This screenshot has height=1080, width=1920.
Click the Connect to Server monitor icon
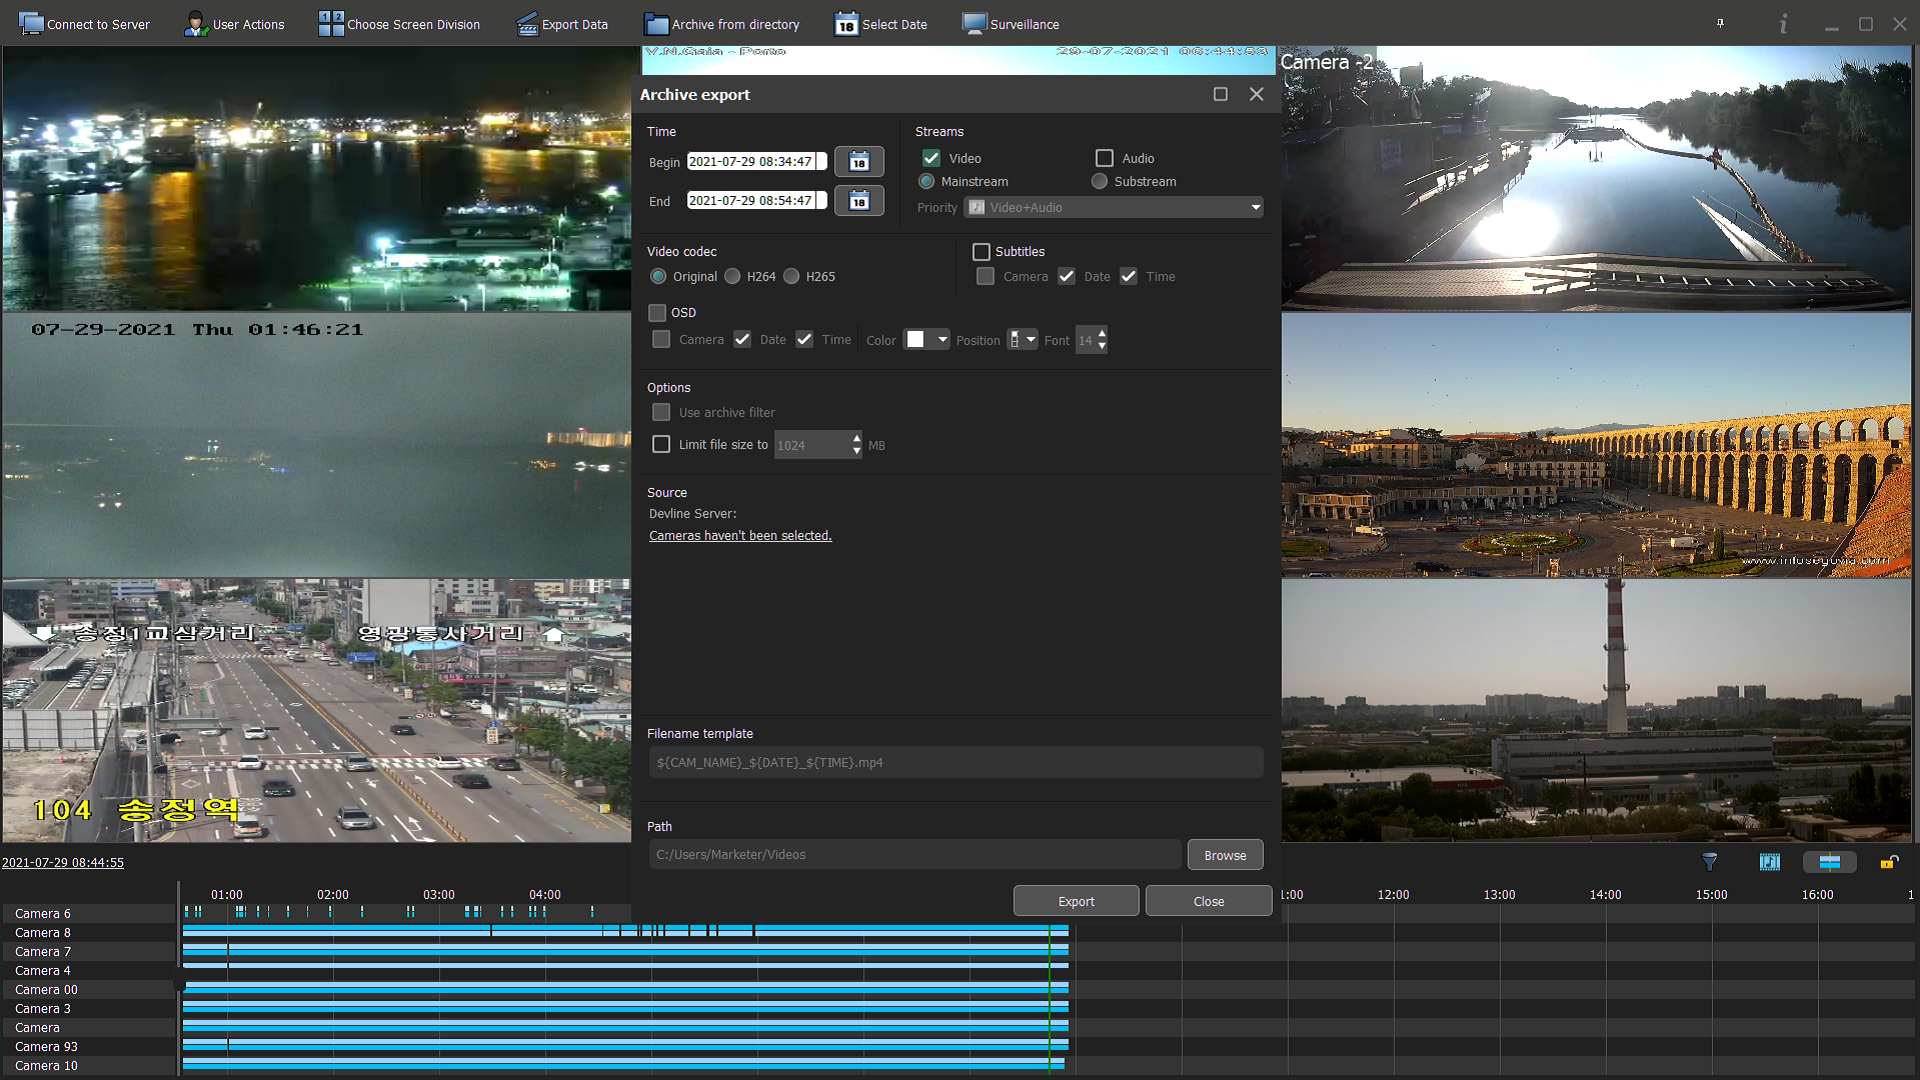(x=31, y=24)
